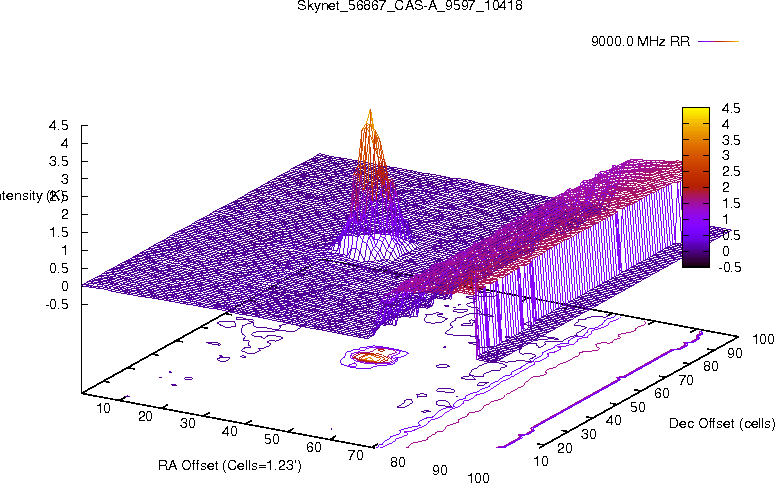Click the 3.5 tick on the intensity axis
The image size is (775, 483).
click(x=58, y=161)
